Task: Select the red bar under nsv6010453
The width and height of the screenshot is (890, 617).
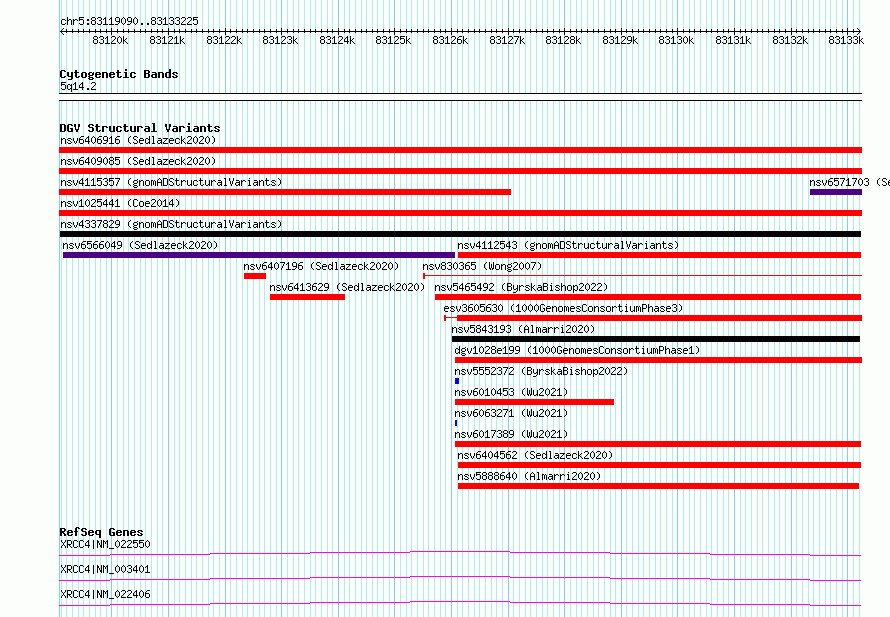Action: (x=534, y=402)
